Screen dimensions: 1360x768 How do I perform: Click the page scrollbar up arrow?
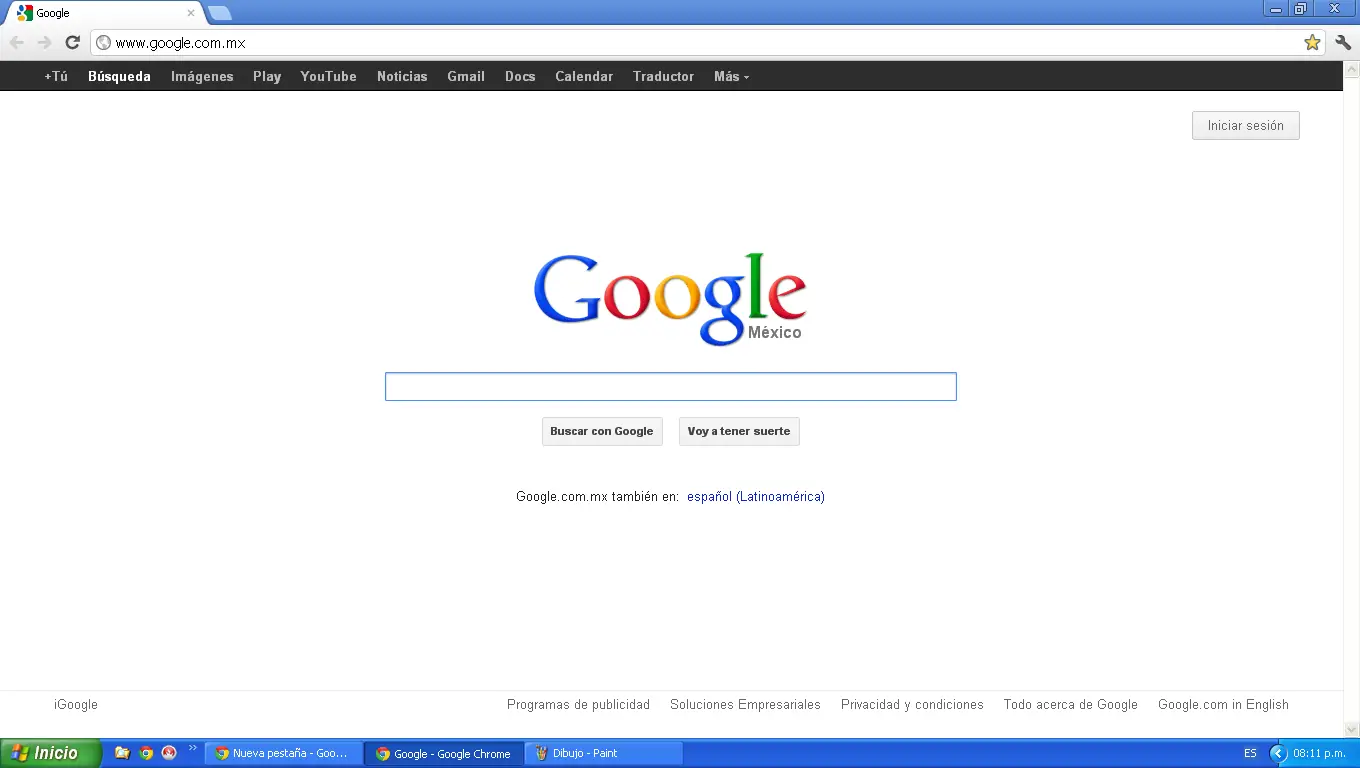[x=1352, y=70]
